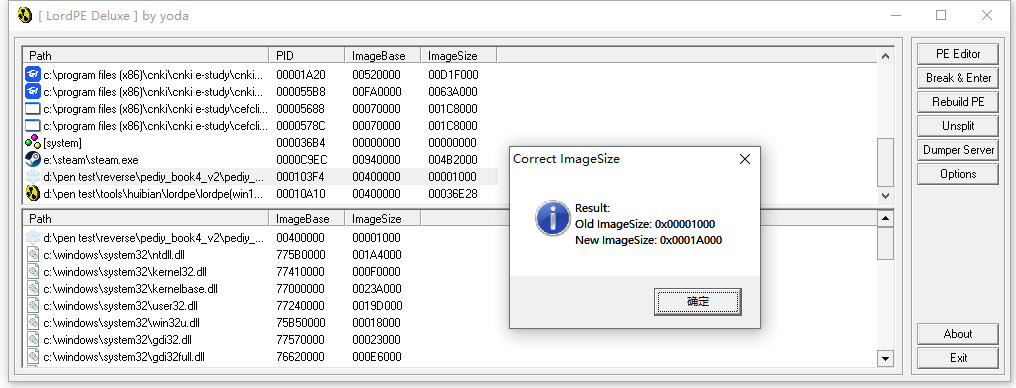This screenshot has width=1016, height=388.
Task: Click the Rebuild PE button
Action: pos(958,102)
